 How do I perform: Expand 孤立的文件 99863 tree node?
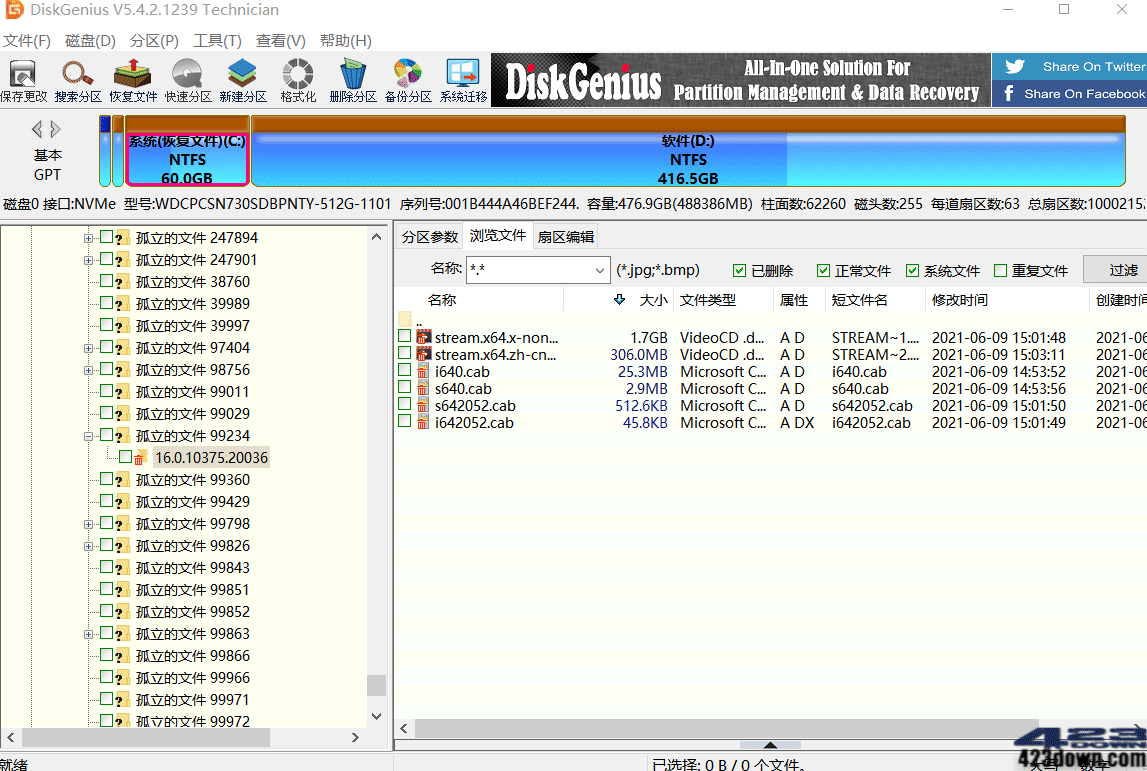coord(88,634)
